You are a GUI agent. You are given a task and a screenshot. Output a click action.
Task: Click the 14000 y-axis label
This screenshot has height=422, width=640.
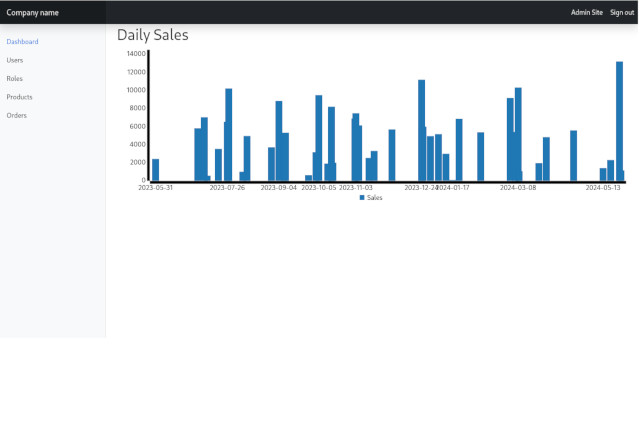136,53
